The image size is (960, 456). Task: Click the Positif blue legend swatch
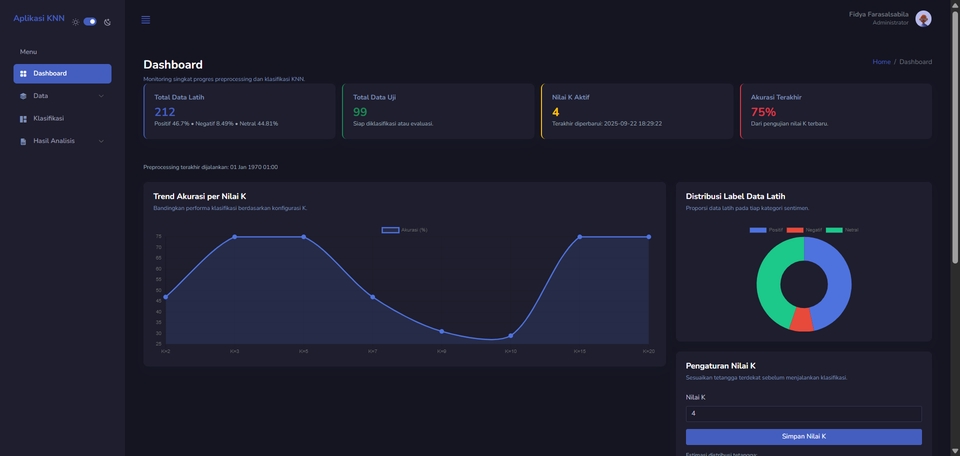coord(757,230)
